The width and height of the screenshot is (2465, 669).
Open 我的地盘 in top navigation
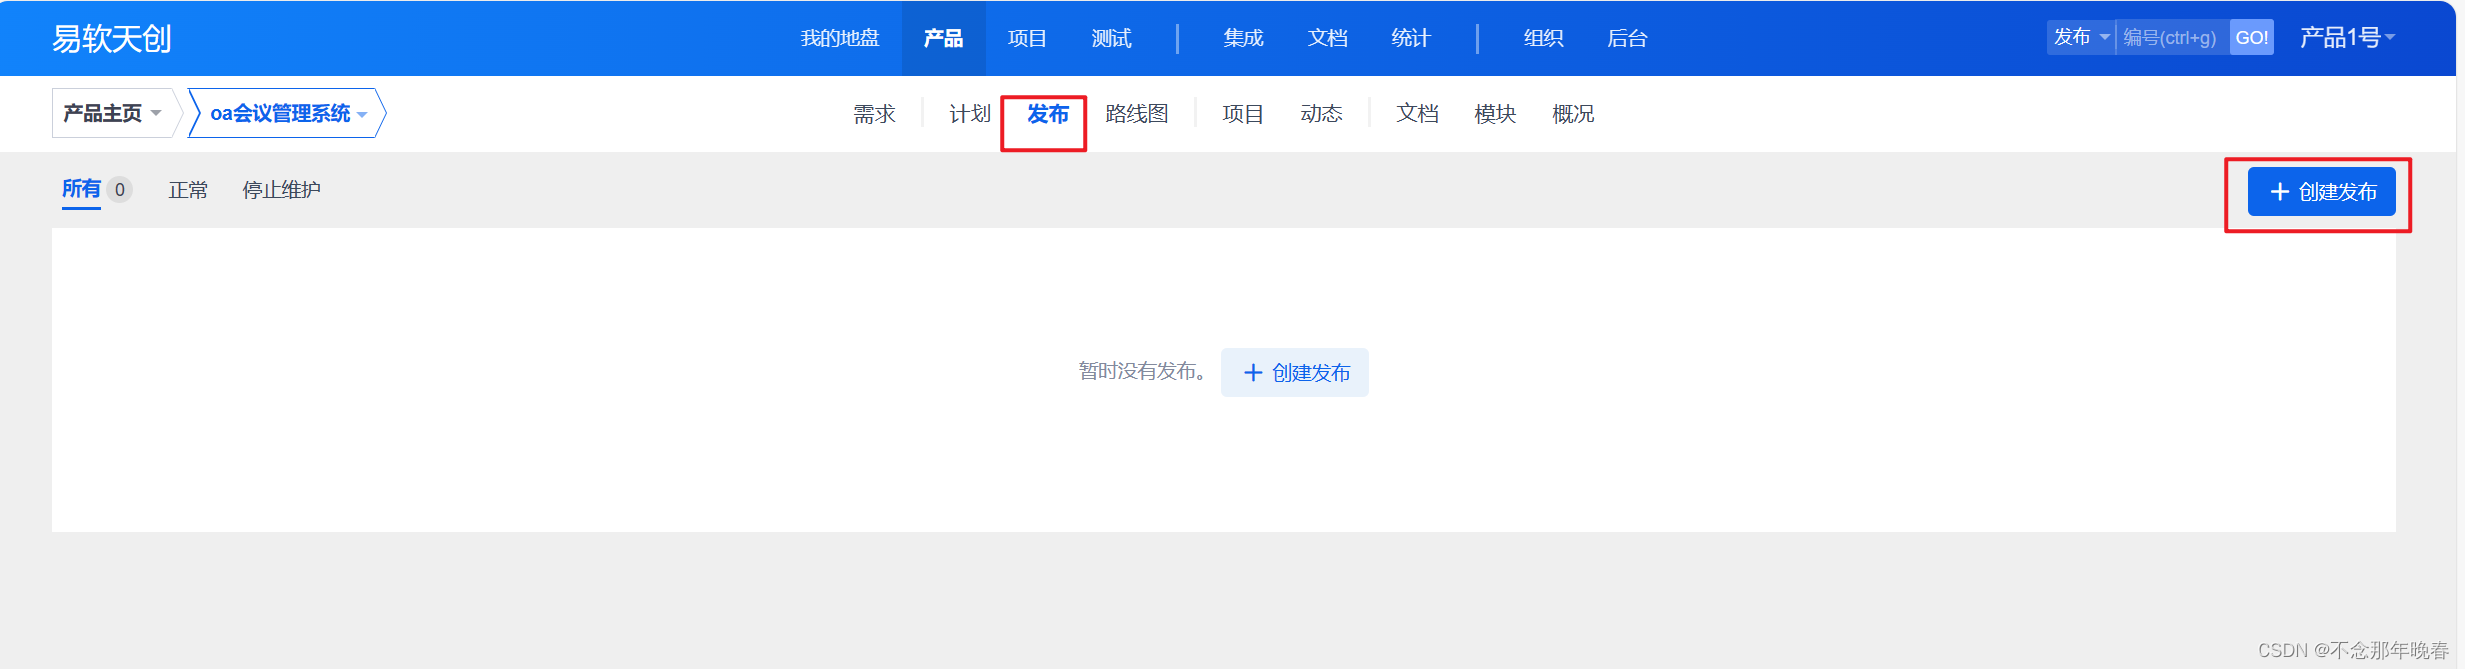click(x=840, y=38)
